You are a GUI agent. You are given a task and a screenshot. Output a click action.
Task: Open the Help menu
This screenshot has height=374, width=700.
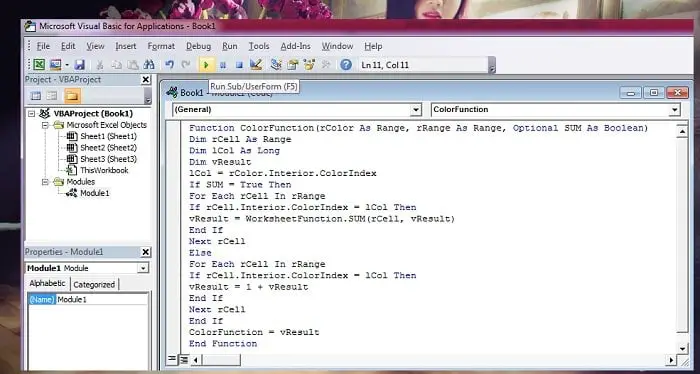373,46
